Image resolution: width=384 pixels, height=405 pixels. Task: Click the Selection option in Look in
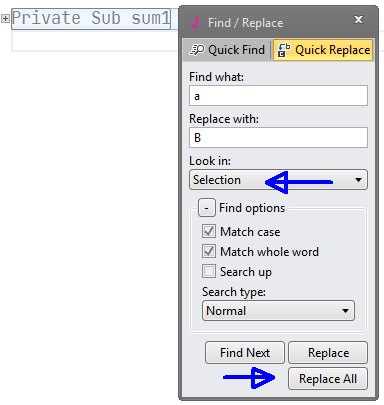click(217, 180)
